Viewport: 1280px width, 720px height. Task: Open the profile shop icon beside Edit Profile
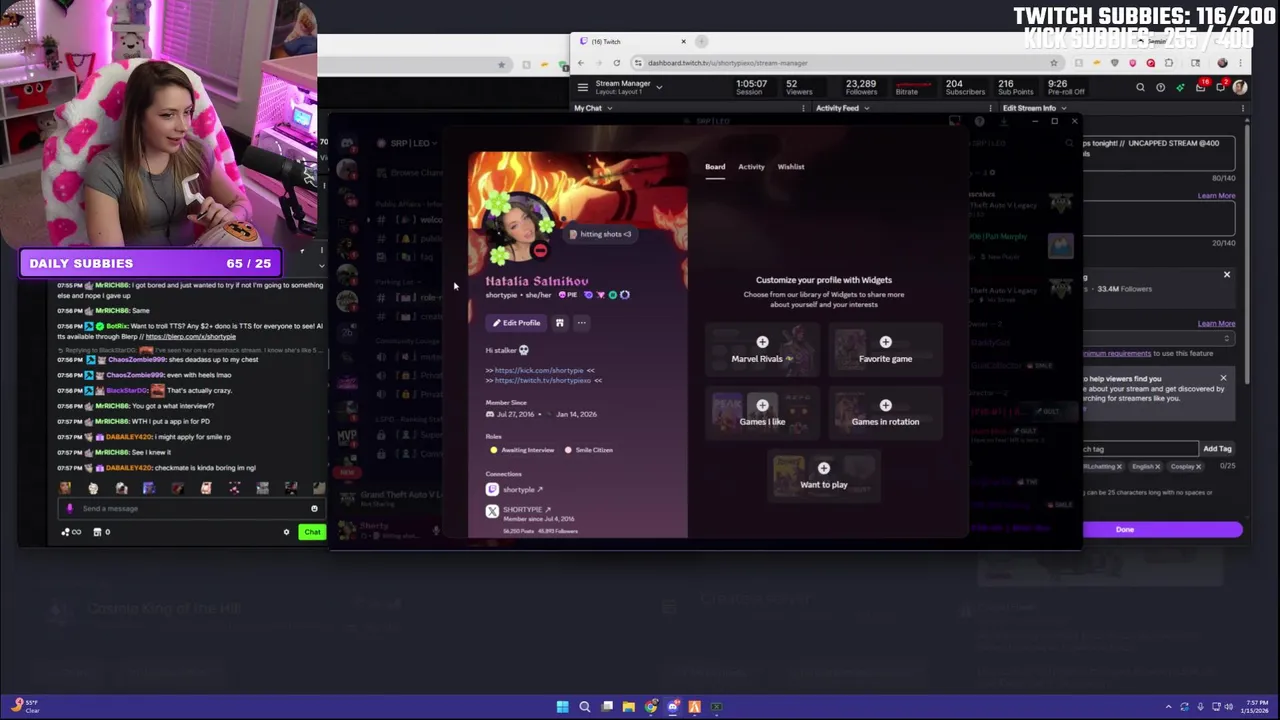pyautogui.click(x=560, y=323)
